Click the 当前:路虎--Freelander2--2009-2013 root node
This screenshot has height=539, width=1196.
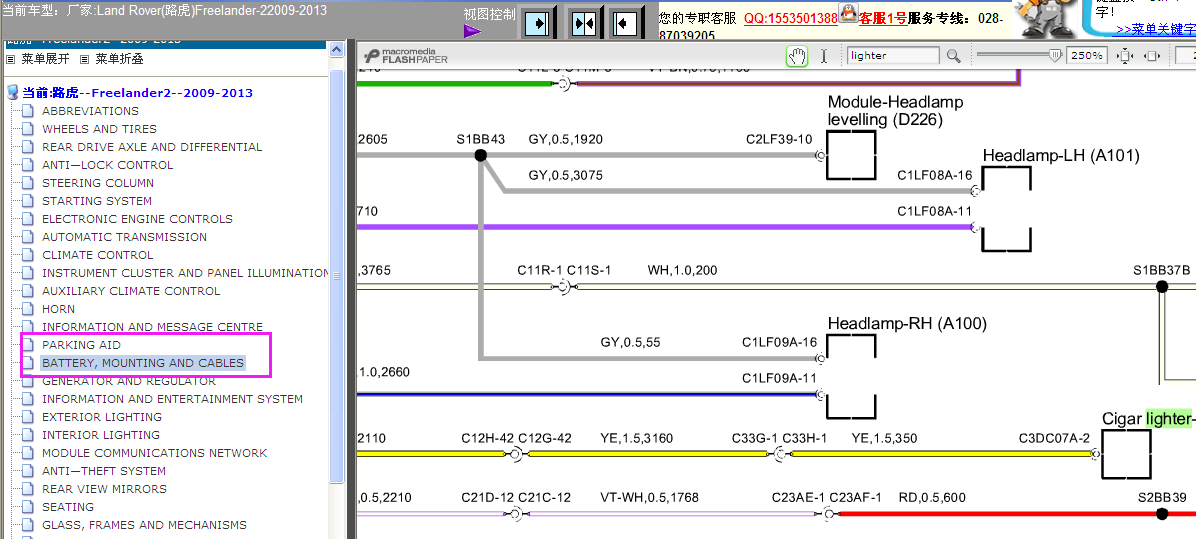tap(137, 93)
